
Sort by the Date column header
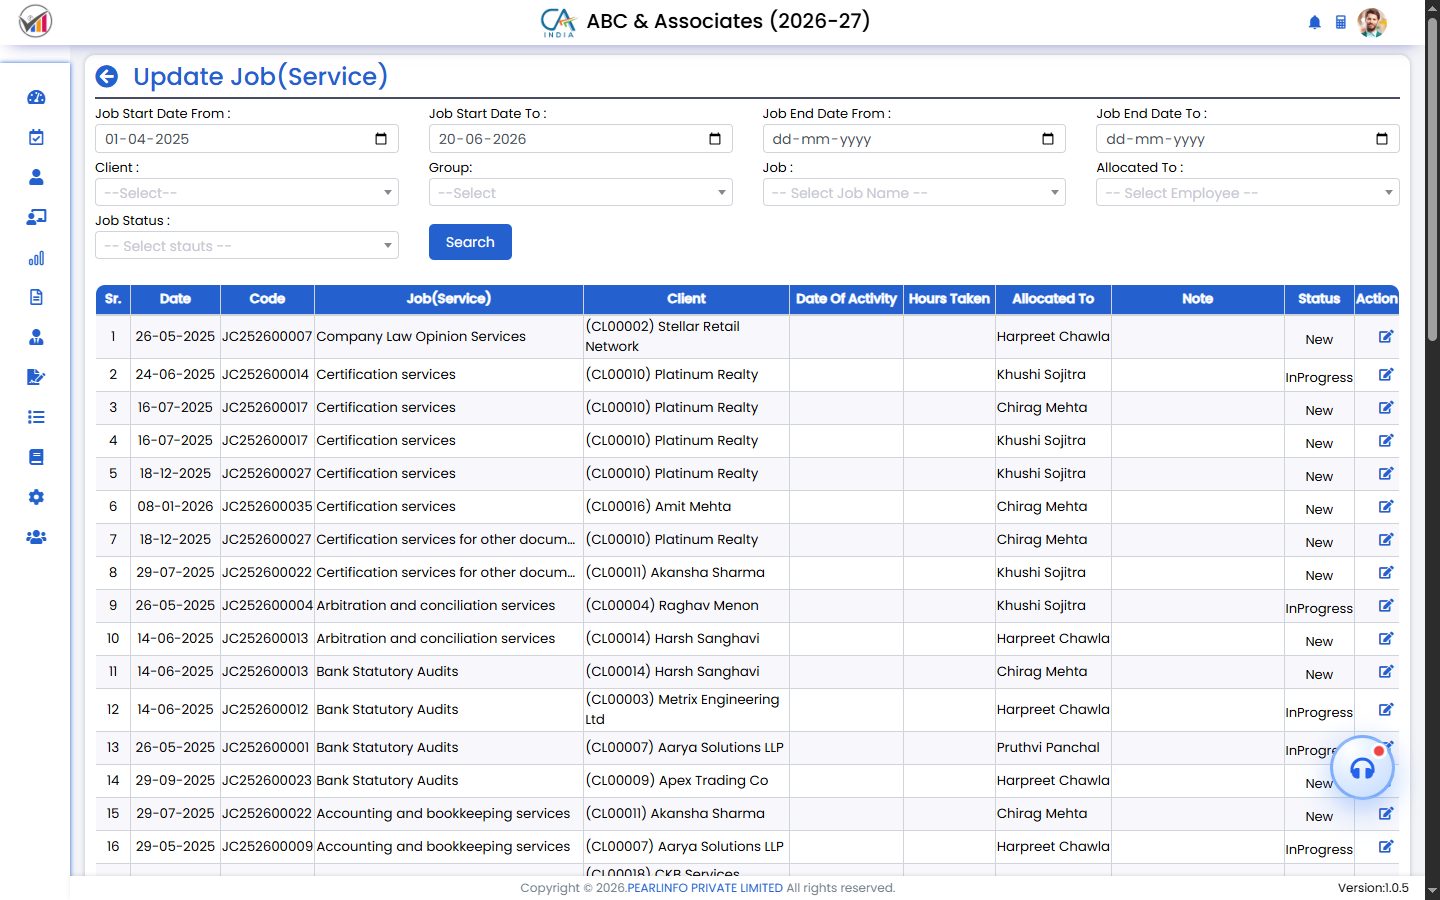pyautogui.click(x=175, y=299)
